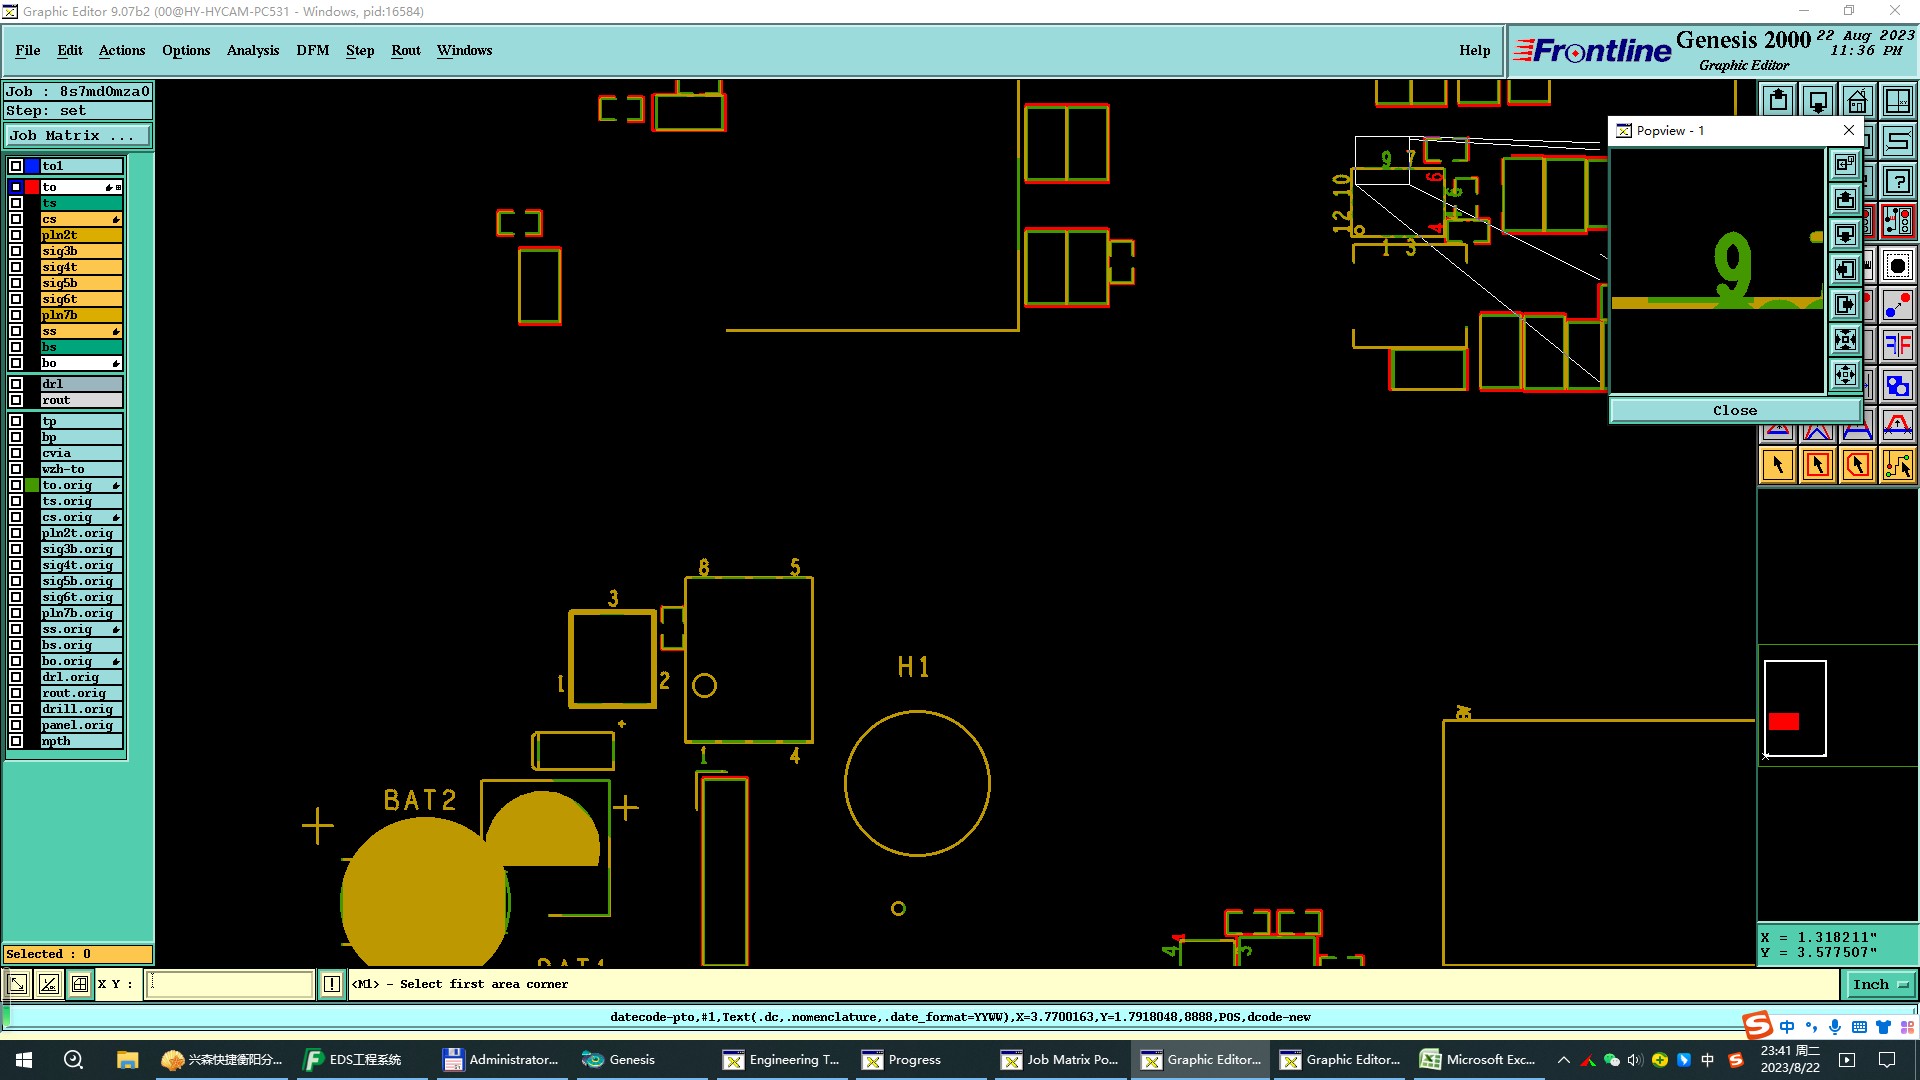
Task: Click the zoom-fit icon in Popview
Action: [x=1845, y=339]
